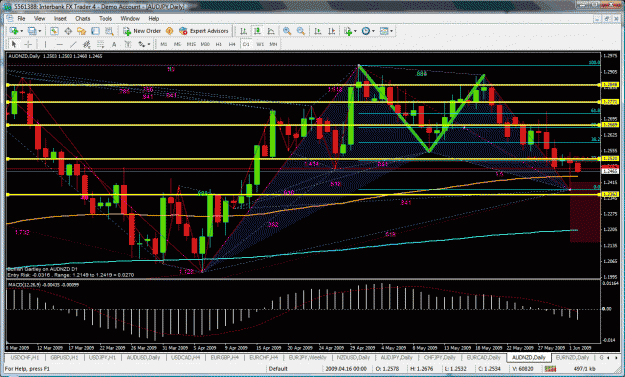
Task: Switch chart to Bar Chart mode
Action: click(243, 31)
